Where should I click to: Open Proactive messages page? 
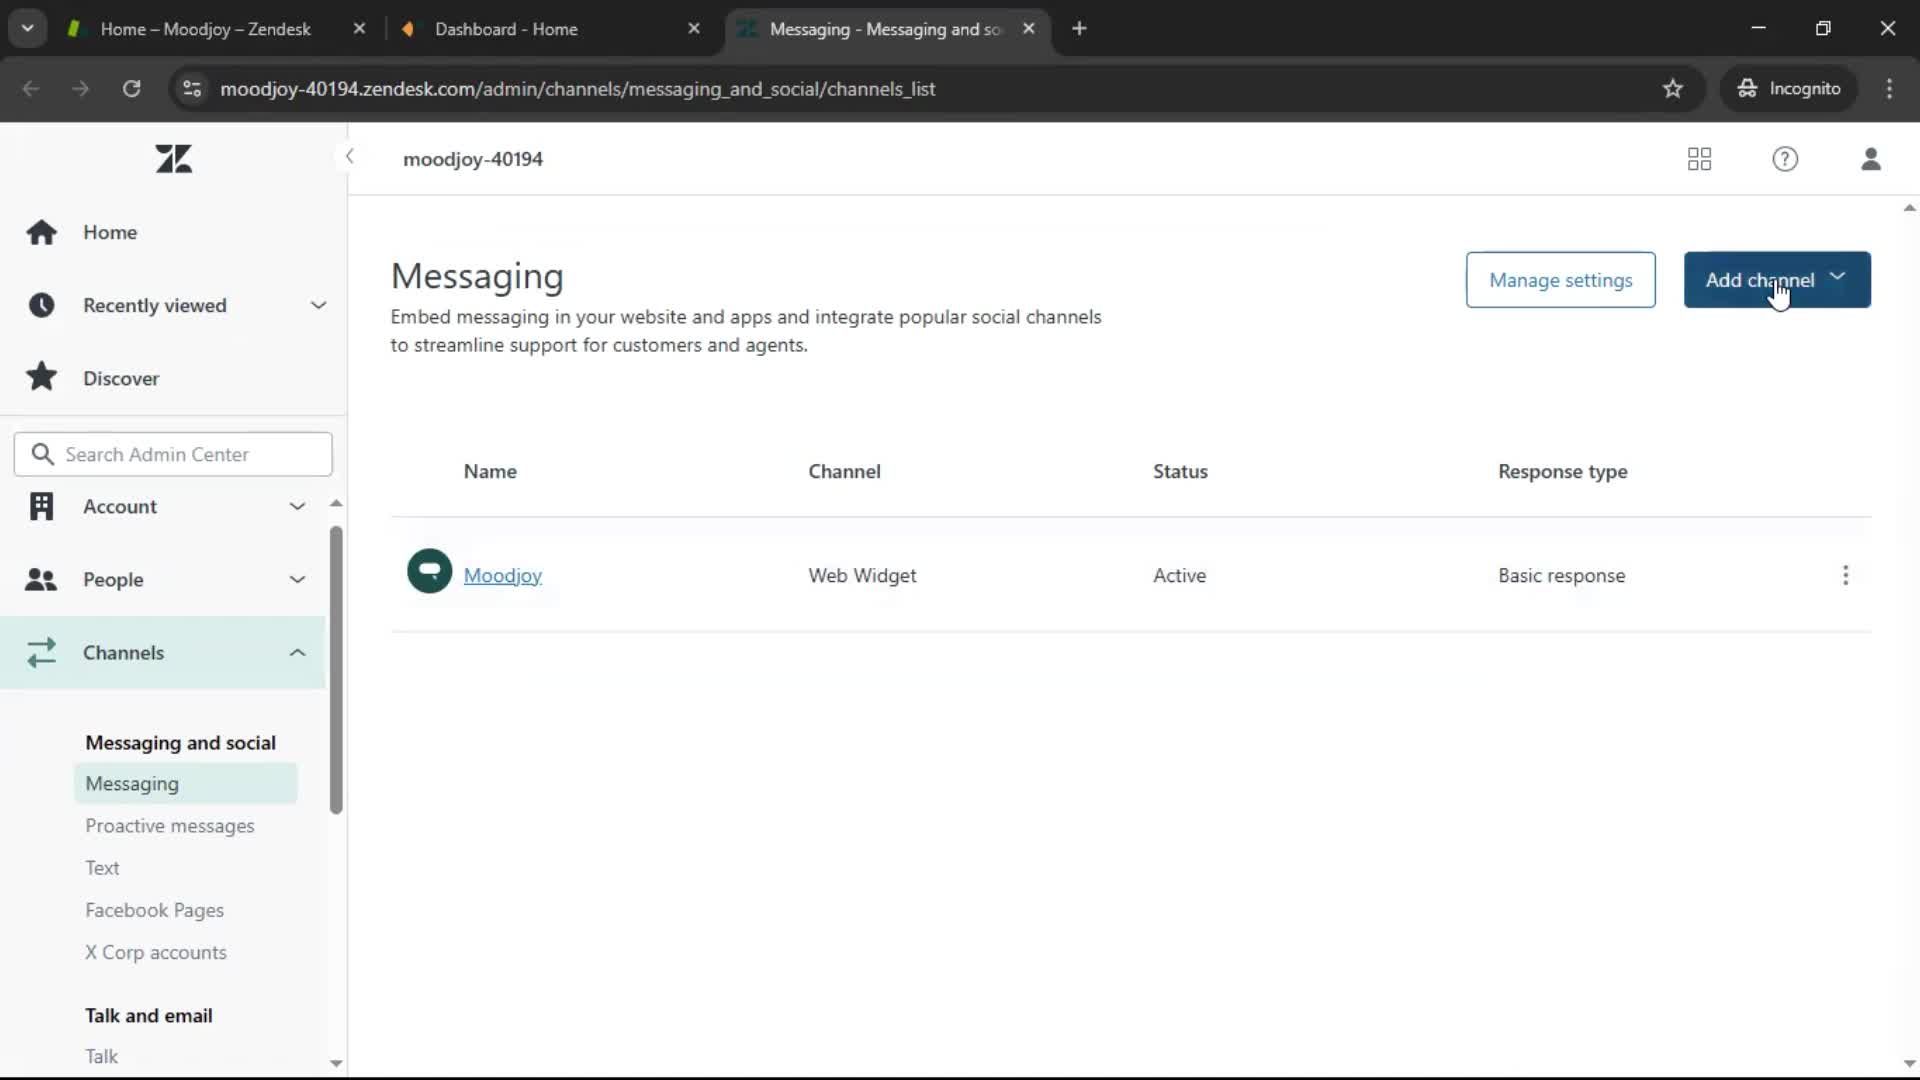pyautogui.click(x=170, y=826)
